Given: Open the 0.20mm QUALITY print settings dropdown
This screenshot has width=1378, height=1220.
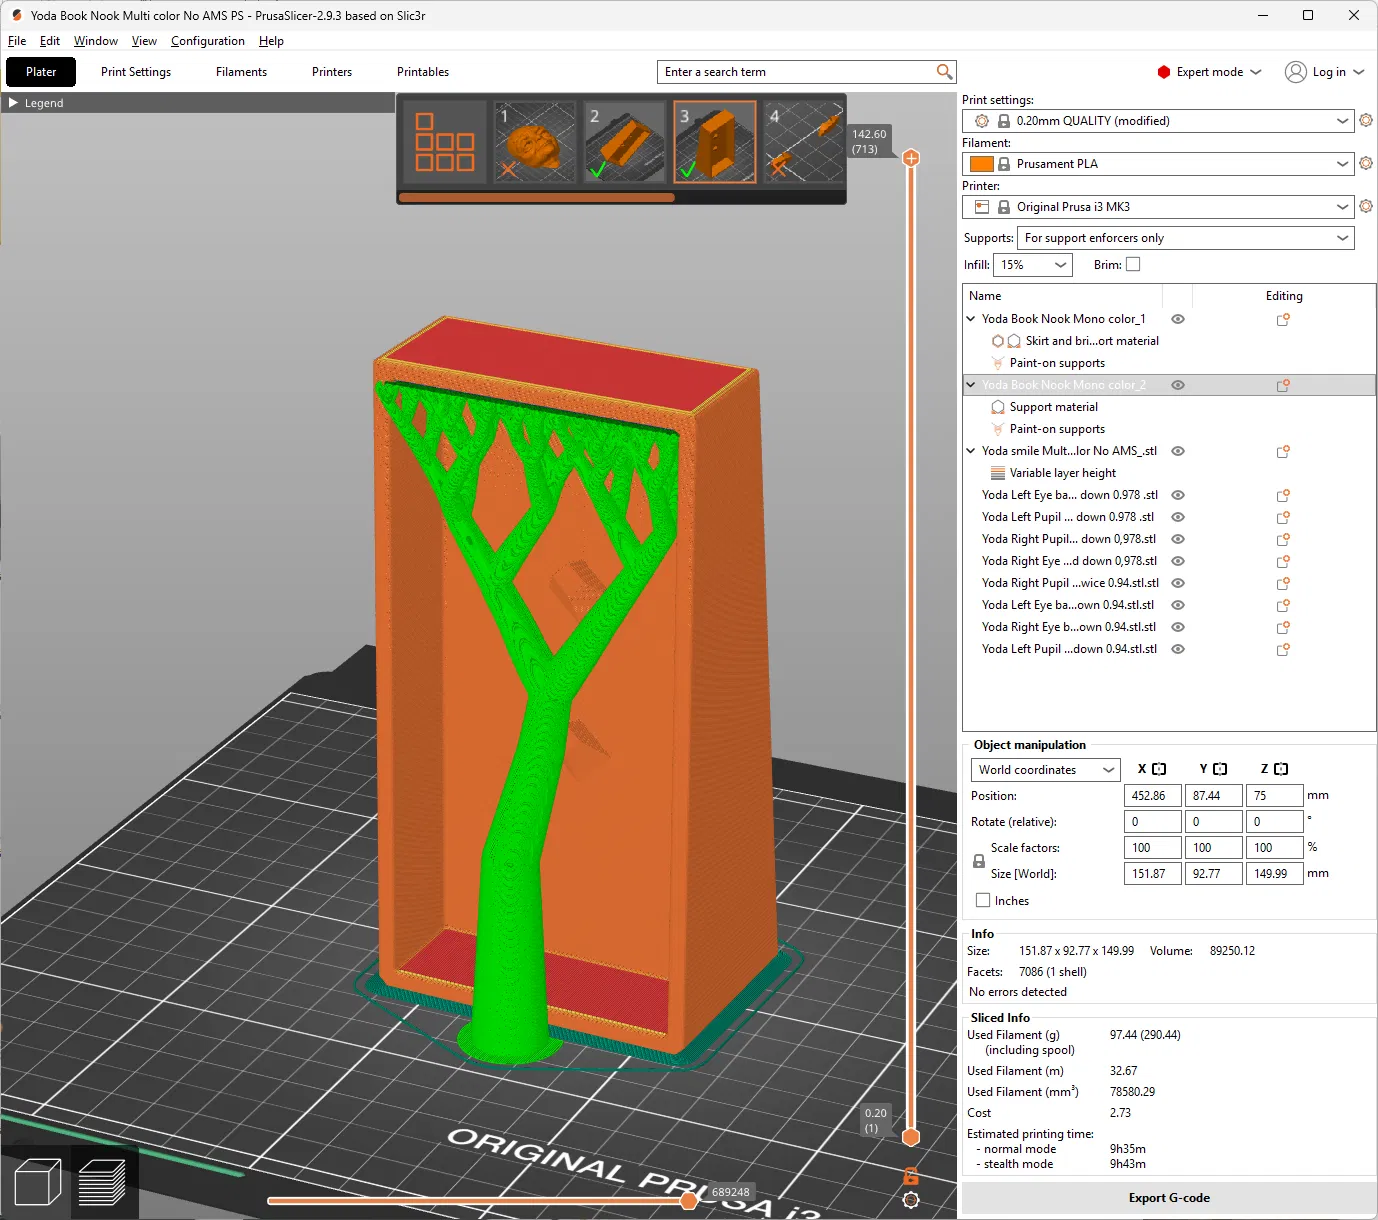Looking at the screenshot, I should point(1158,121).
